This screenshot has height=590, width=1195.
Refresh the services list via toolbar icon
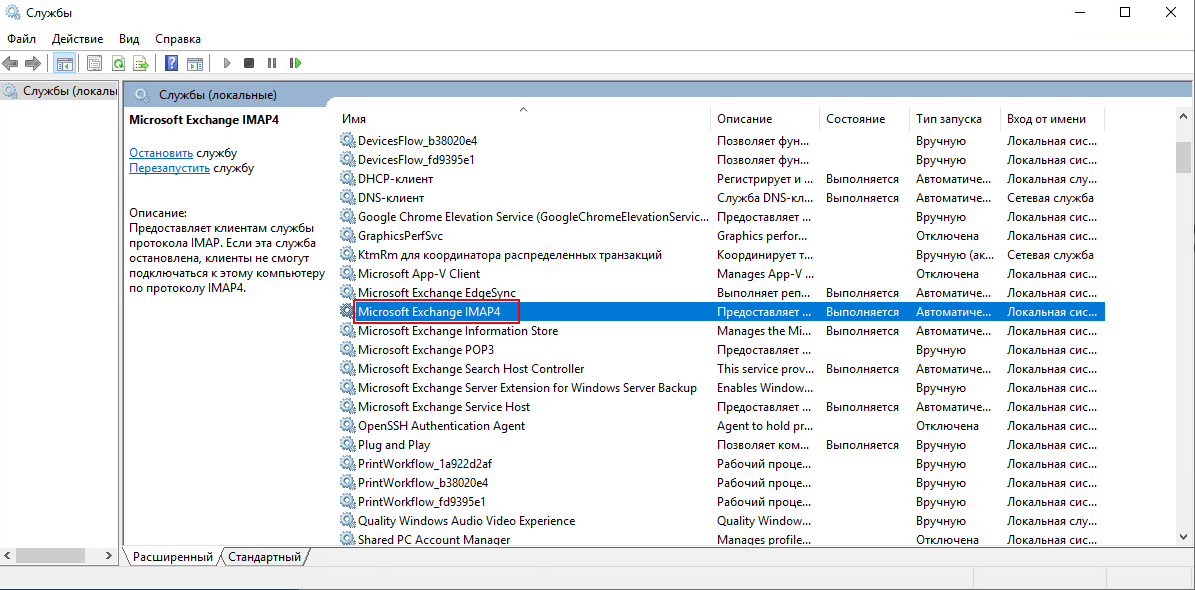pos(117,62)
